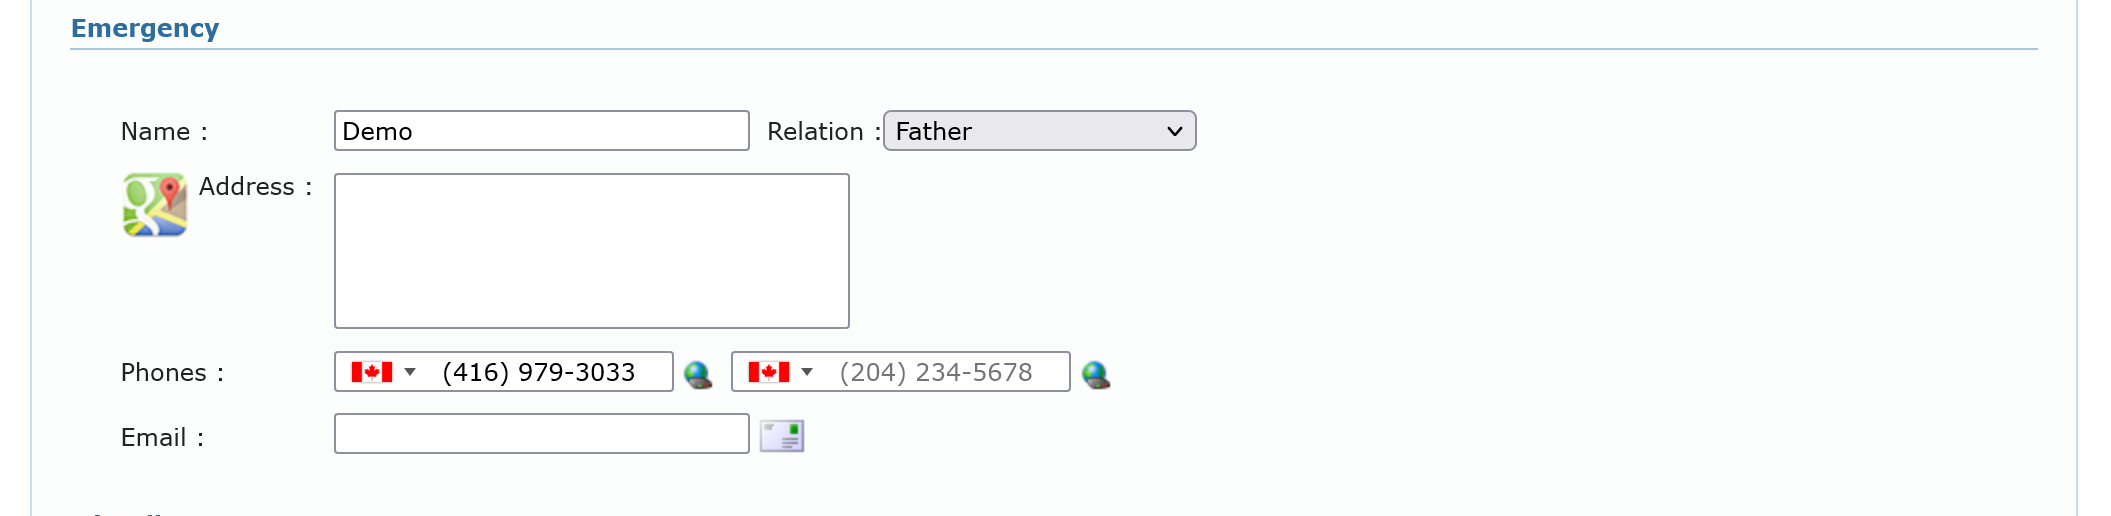Expand country code arrow for second phone

pos(807,372)
